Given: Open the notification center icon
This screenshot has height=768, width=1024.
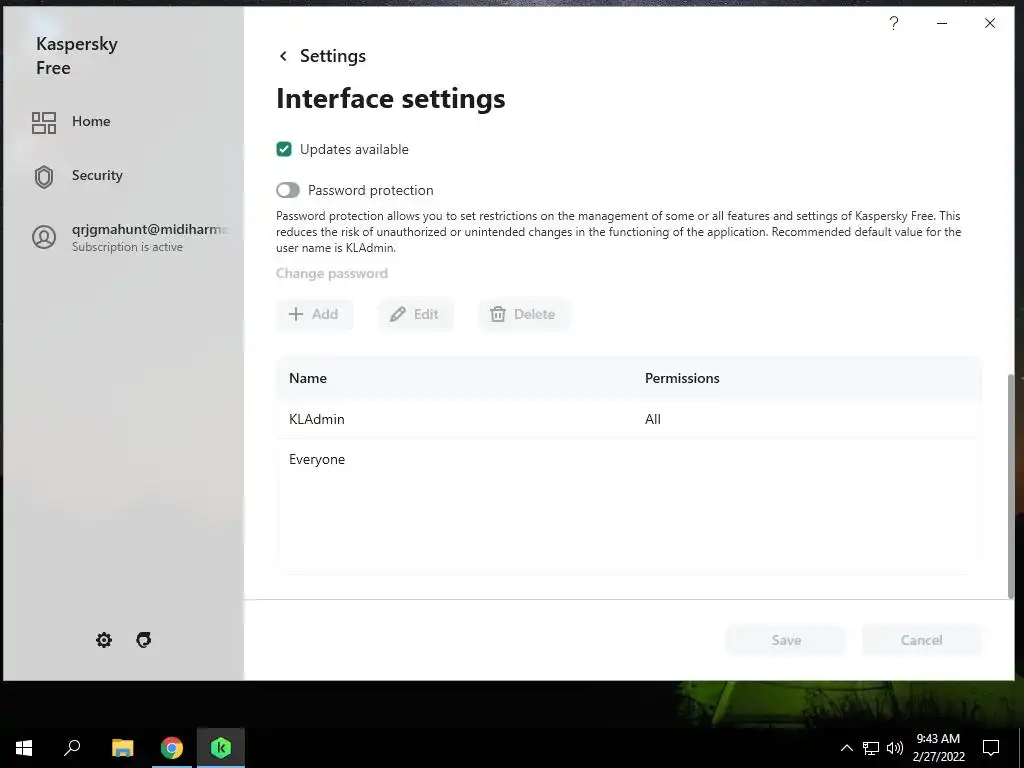Looking at the screenshot, I should click(991, 748).
